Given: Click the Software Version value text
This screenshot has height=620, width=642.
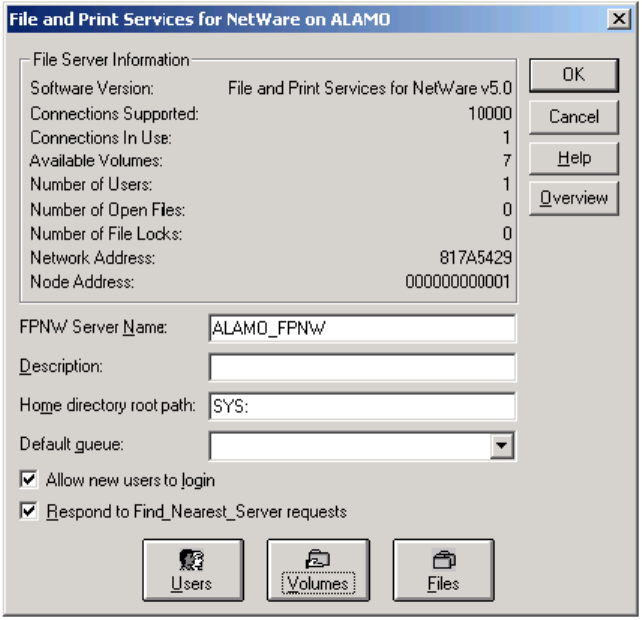Looking at the screenshot, I should point(370,88).
